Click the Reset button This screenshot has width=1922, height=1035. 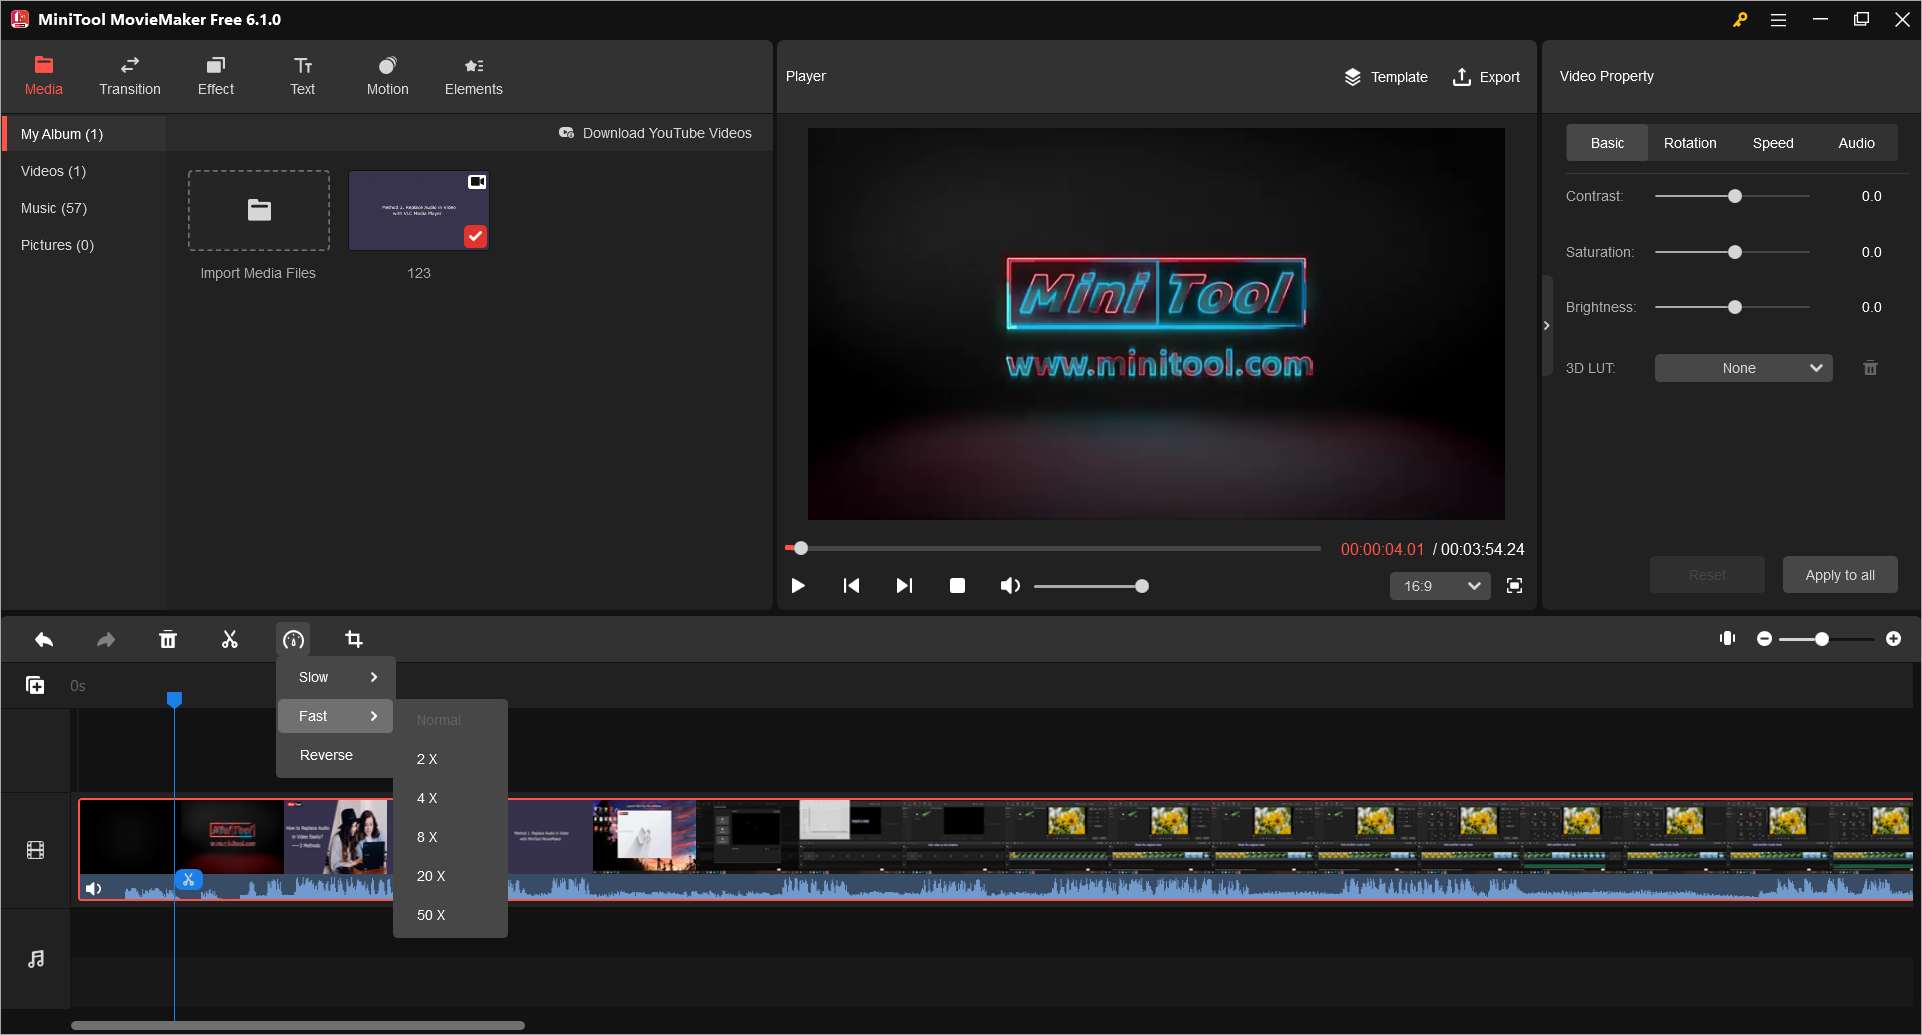pos(1707,575)
